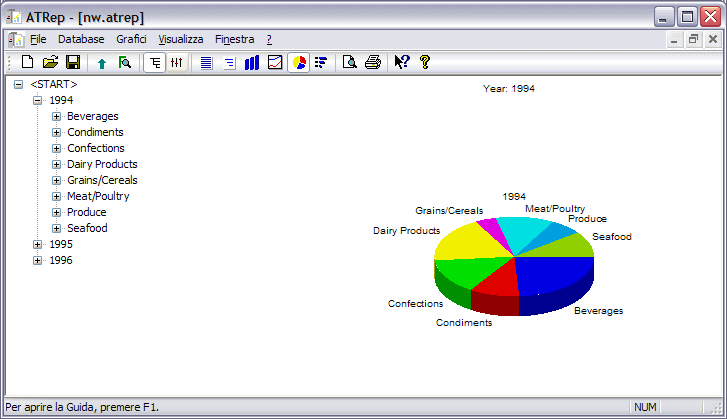The width and height of the screenshot is (727, 419).
Task: Click the NUM status bar indicator
Action: [645, 407]
